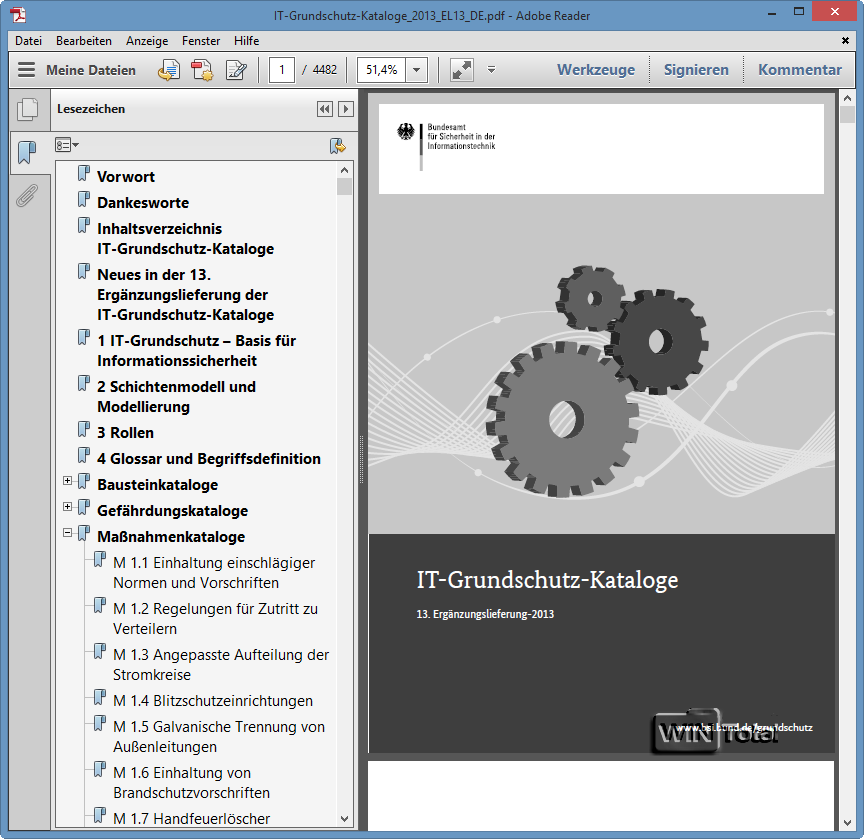Image resolution: width=864 pixels, height=839 pixels.
Task: Click the bookmarks list scroll-down arrow
Action: [345, 819]
